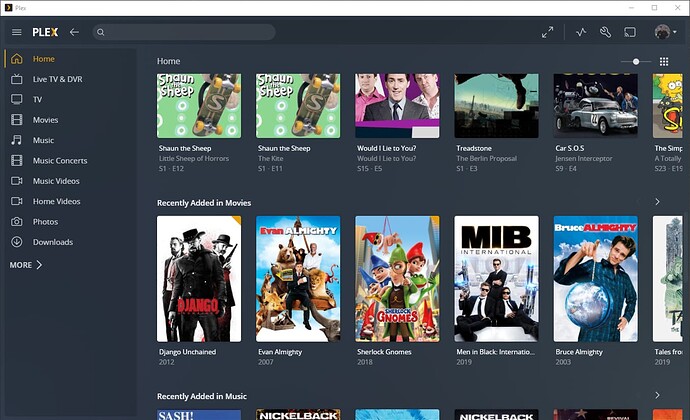
Task: Go back with the arrow icon
Action: (x=74, y=32)
